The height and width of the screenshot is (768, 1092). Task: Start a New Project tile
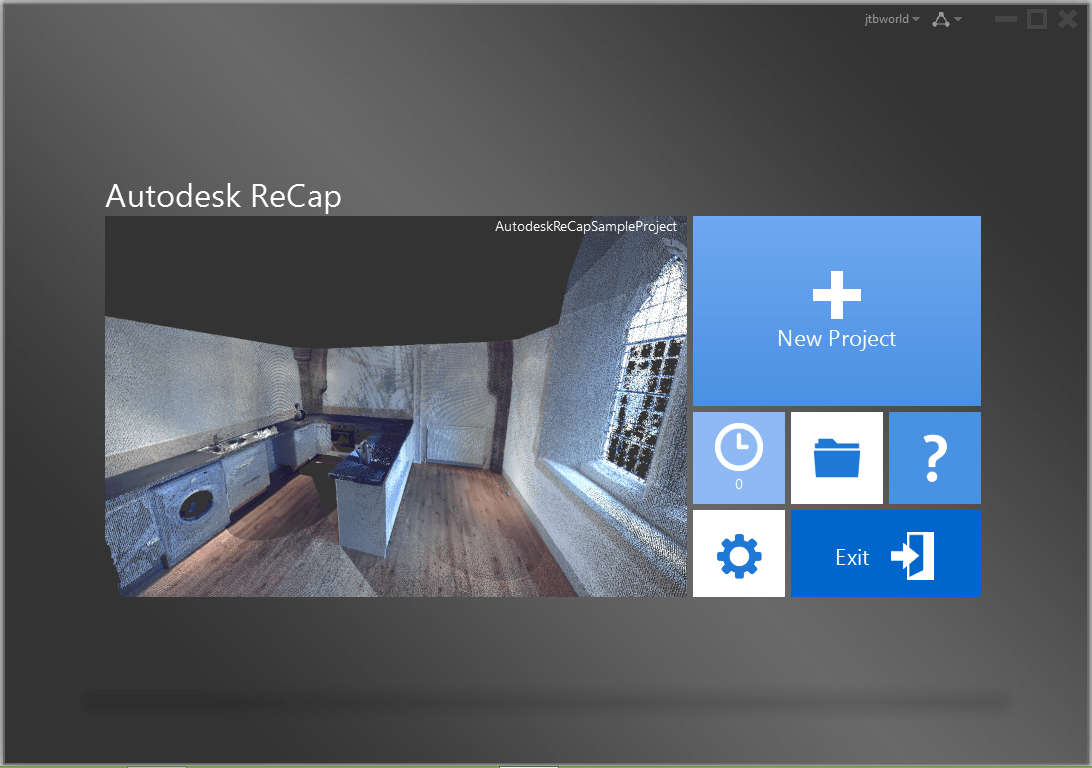836,311
